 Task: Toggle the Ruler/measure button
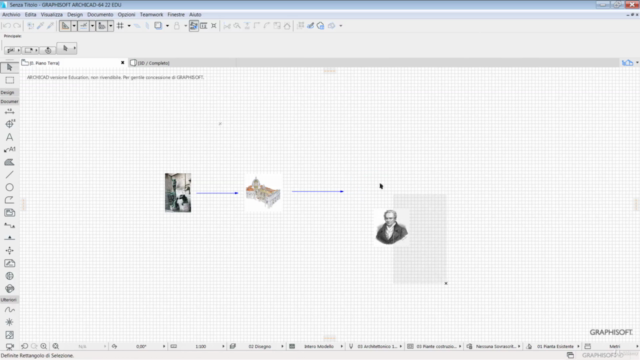click(x=101, y=26)
